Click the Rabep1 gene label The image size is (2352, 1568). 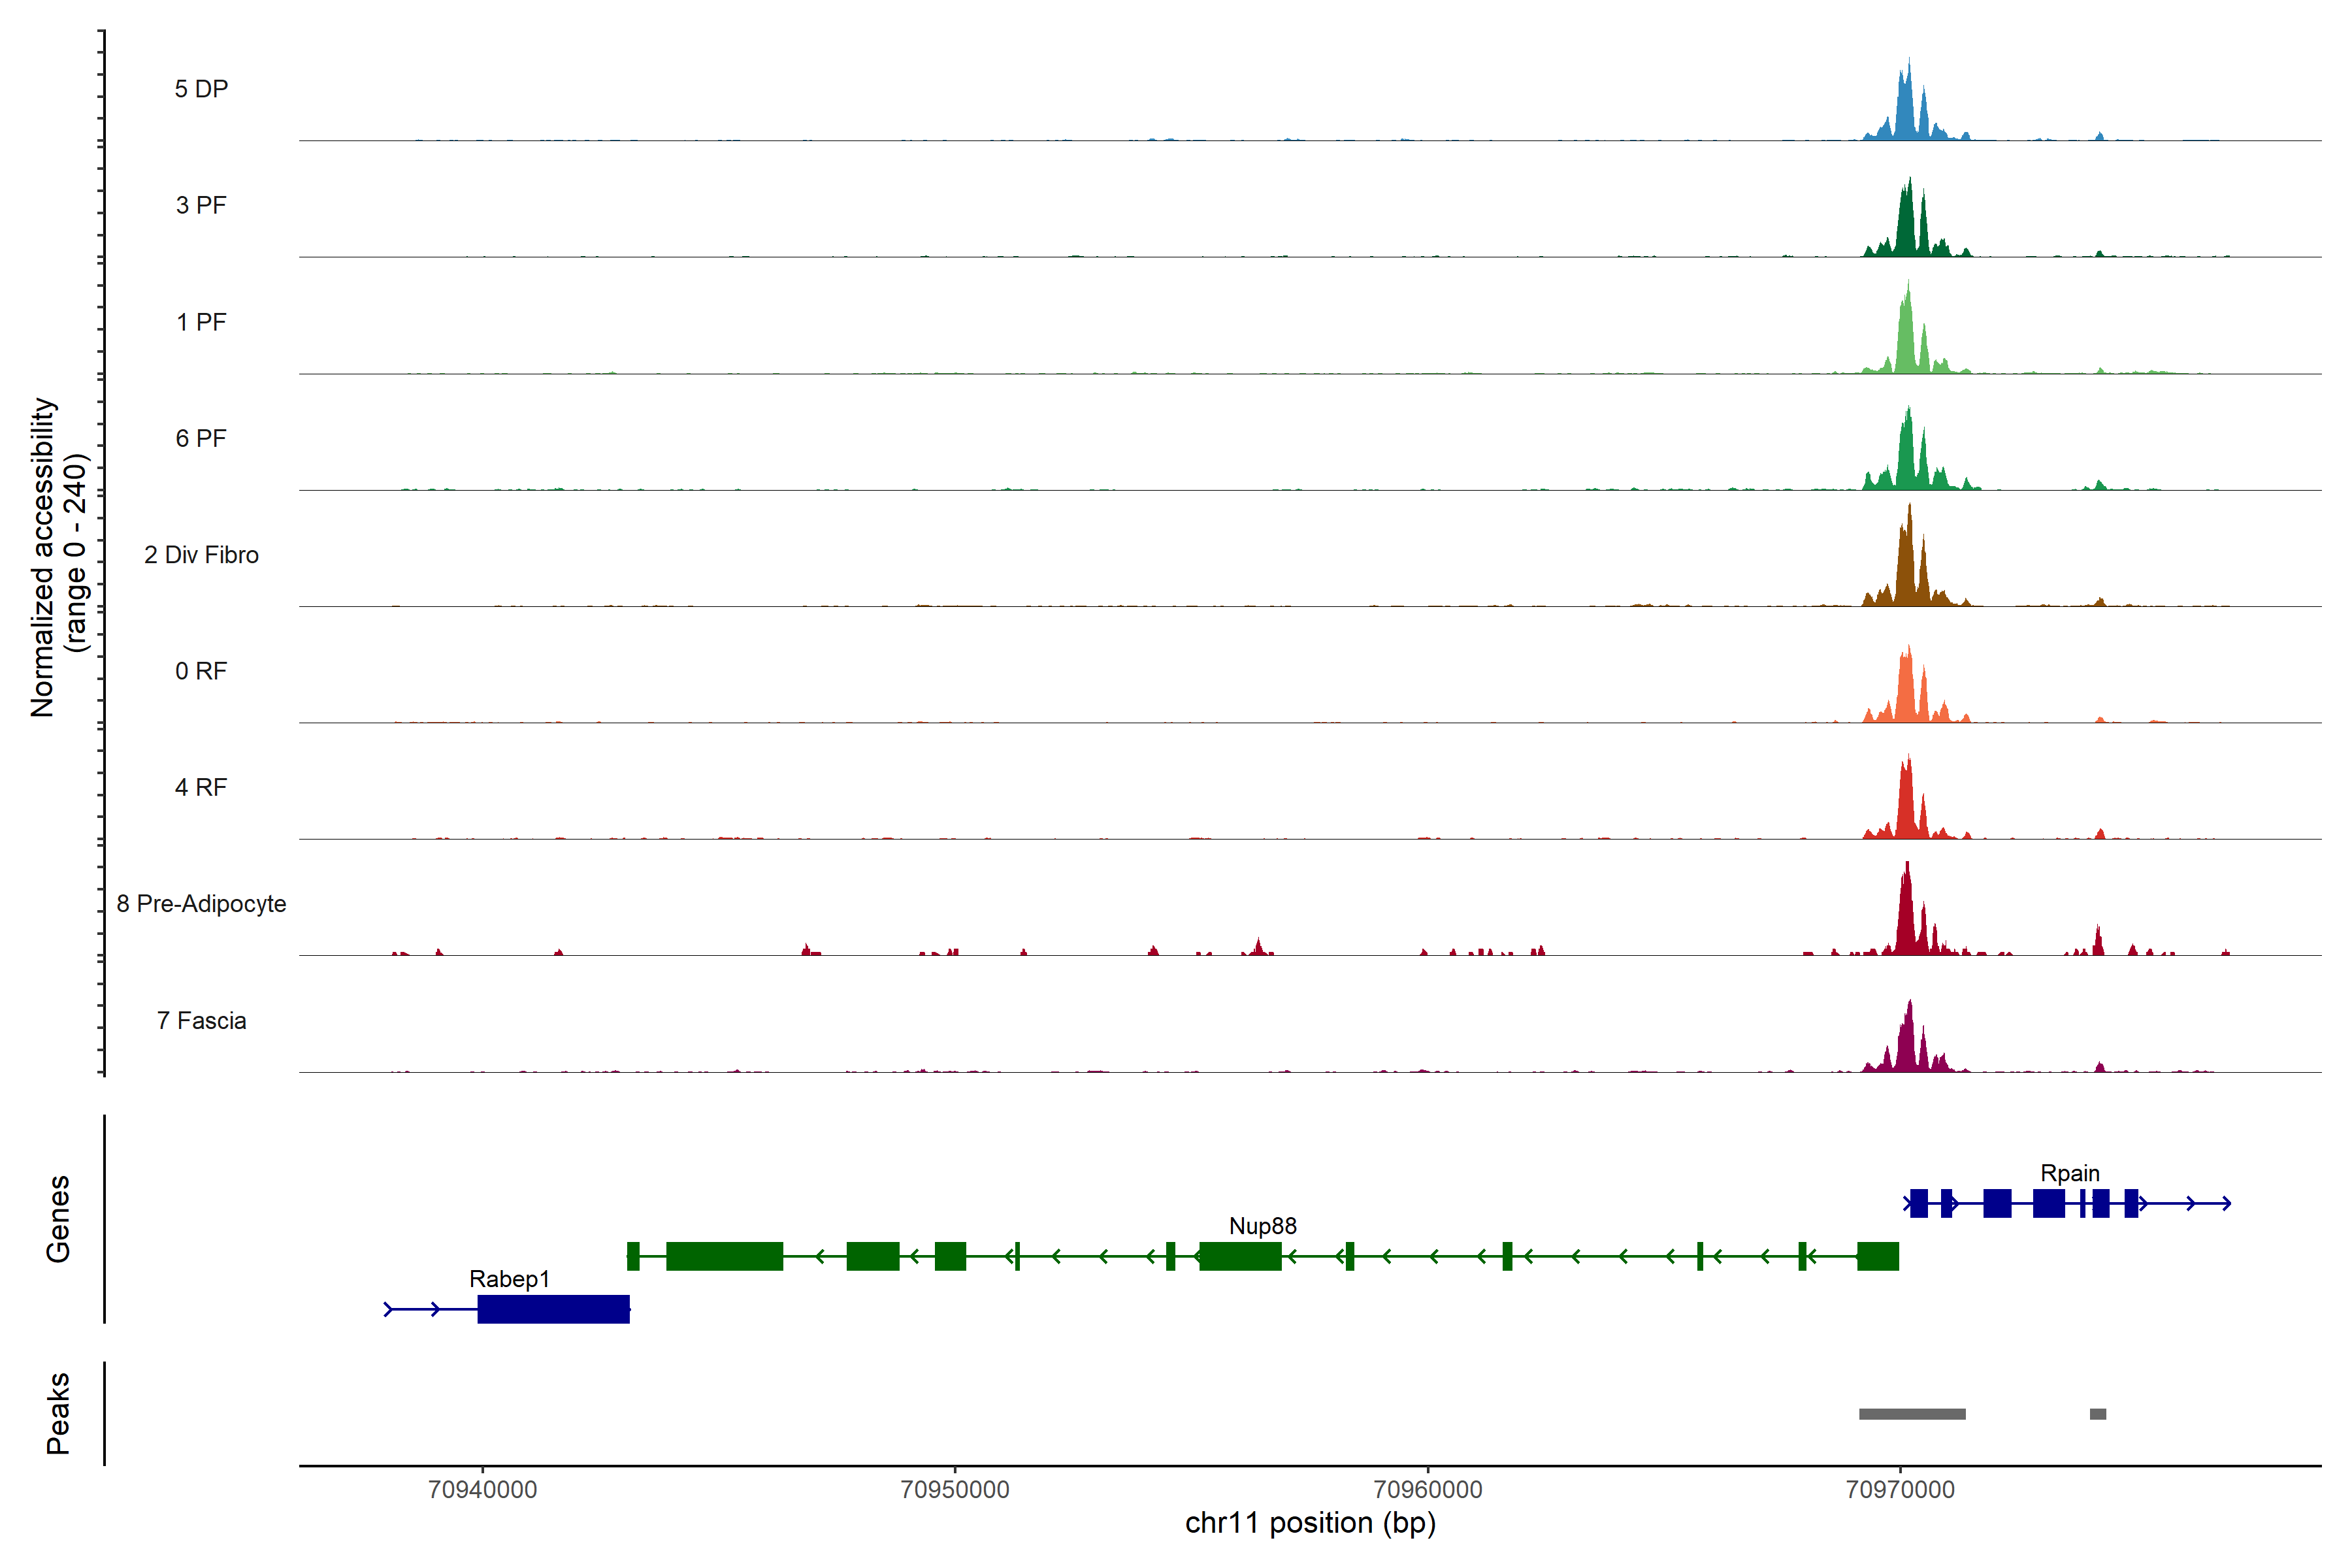[509, 1278]
